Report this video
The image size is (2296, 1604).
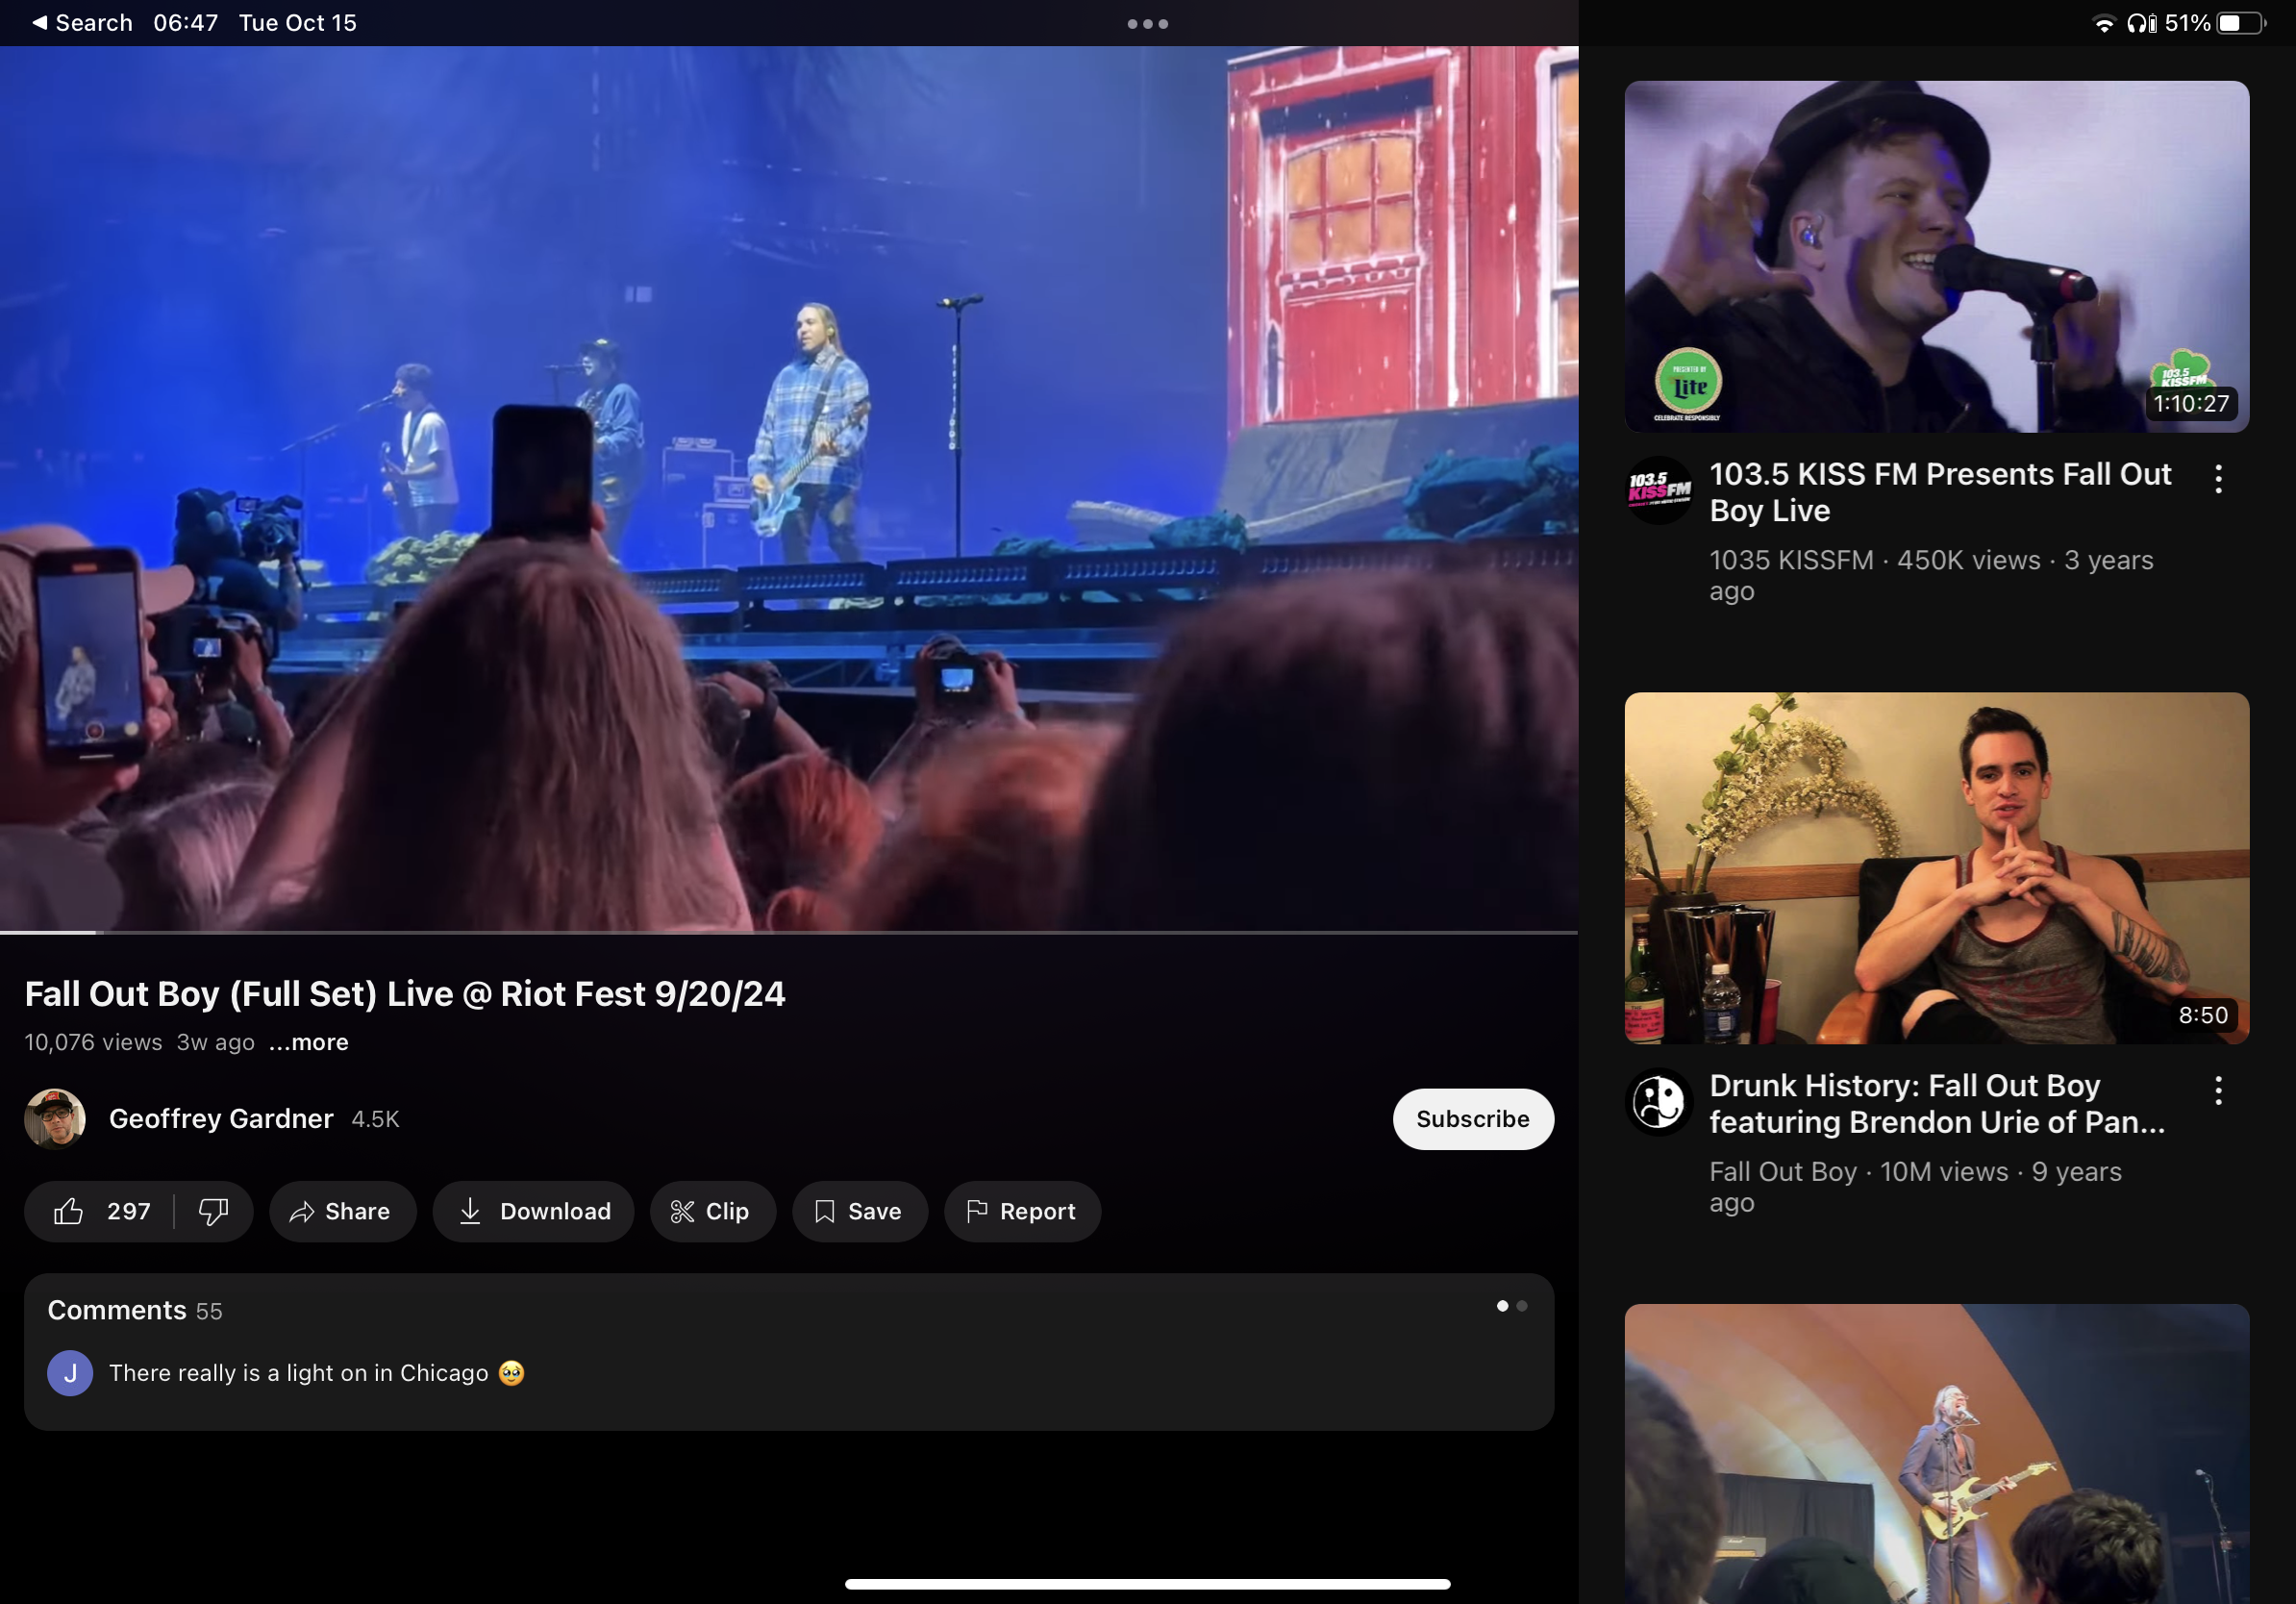1022,1211
